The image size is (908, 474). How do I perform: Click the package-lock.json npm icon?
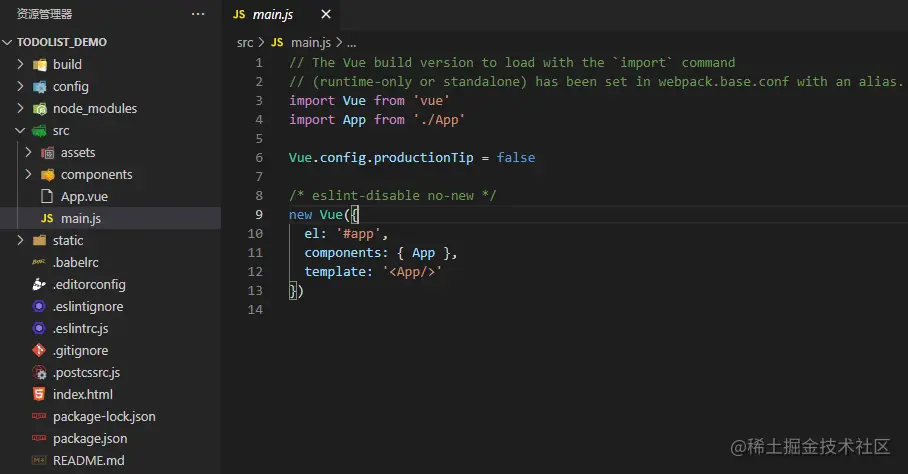point(39,416)
